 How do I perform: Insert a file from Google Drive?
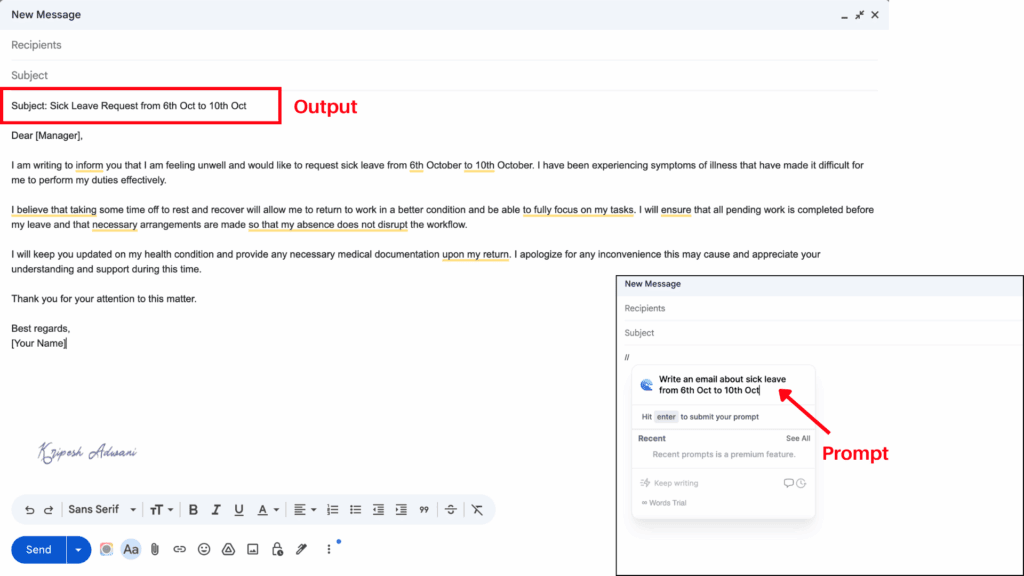pos(227,549)
